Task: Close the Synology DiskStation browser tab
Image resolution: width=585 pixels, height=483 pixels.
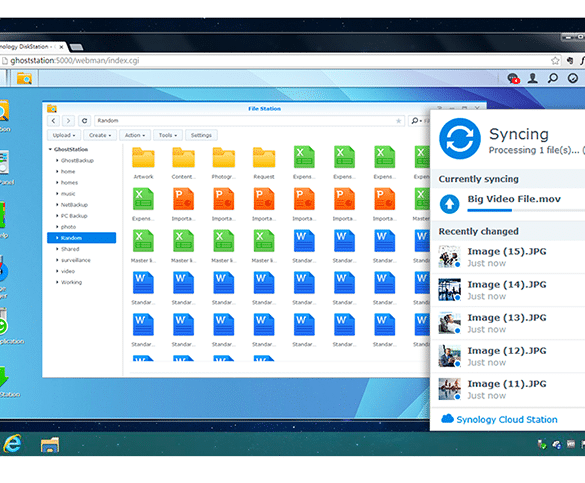Action: (61, 47)
